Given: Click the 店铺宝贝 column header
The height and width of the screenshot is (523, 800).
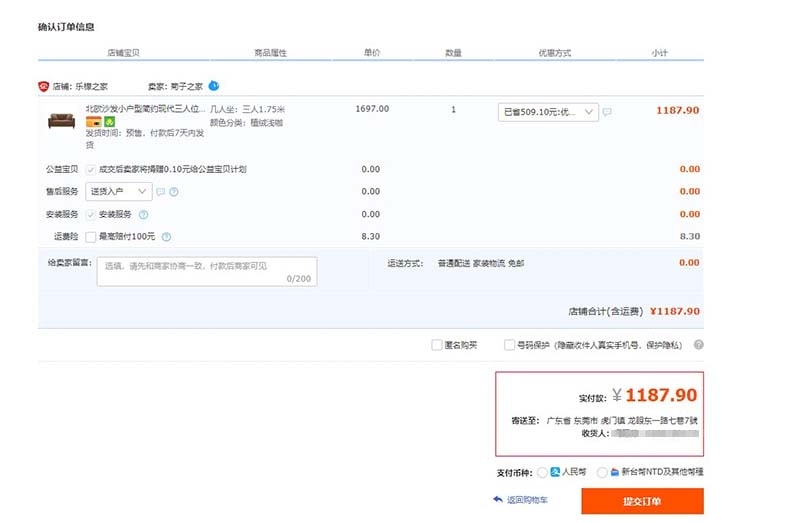Looking at the screenshot, I should click(x=123, y=53).
